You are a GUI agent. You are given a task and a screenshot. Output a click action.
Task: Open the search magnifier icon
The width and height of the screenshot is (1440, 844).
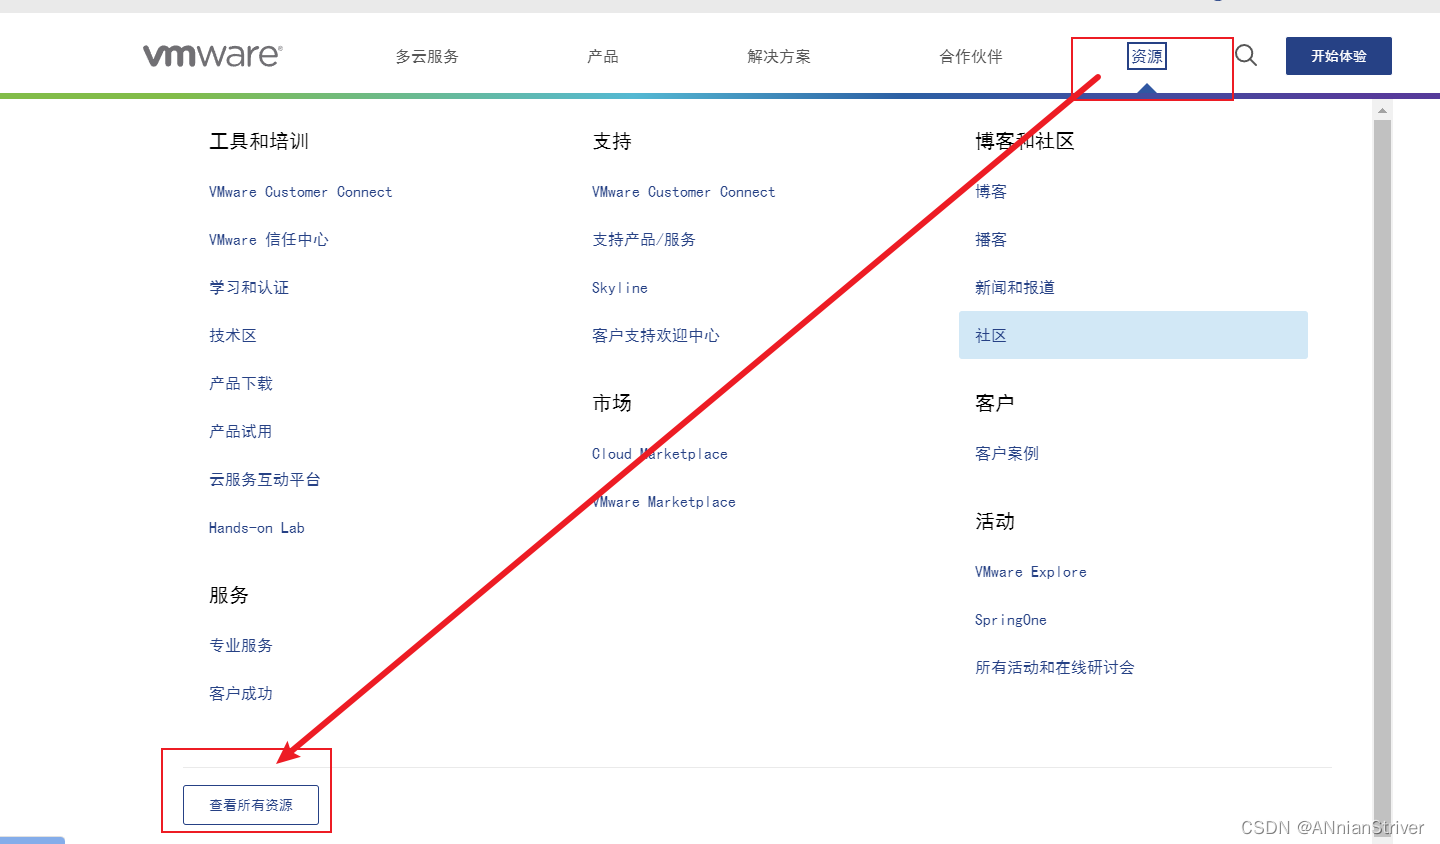point(1246,55)
